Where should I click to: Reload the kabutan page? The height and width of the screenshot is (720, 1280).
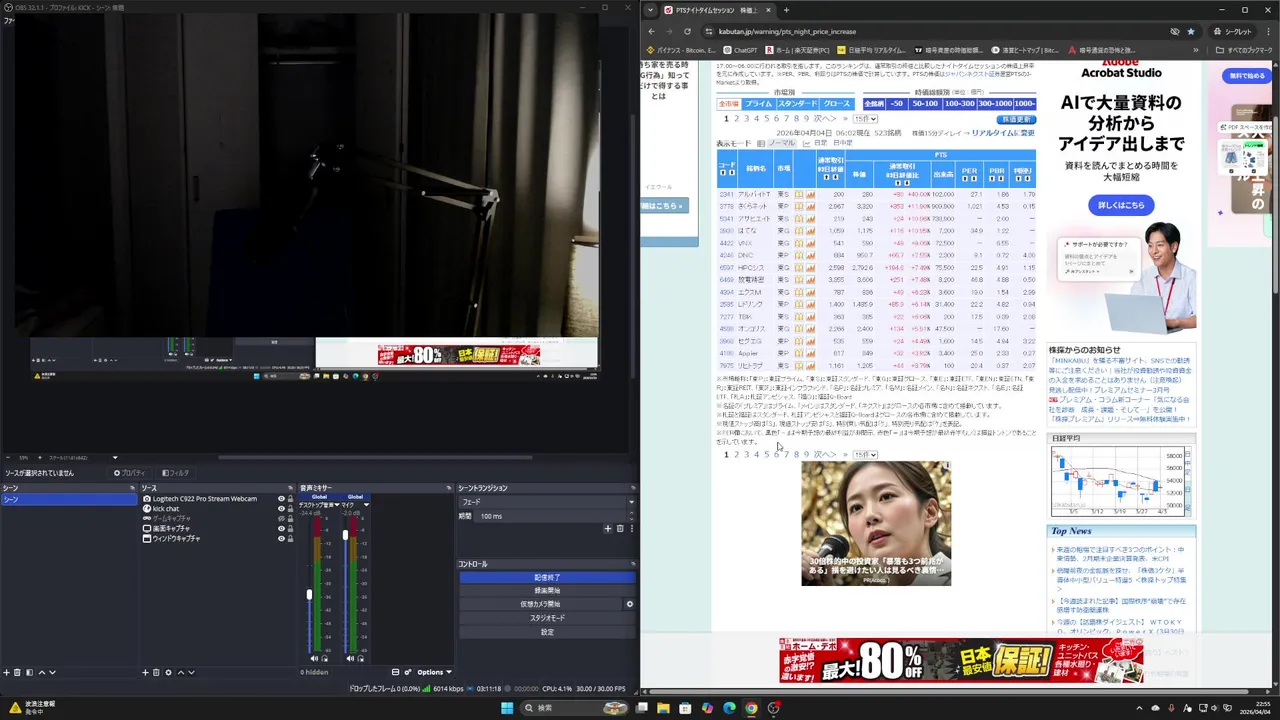[x=687, y=31]
